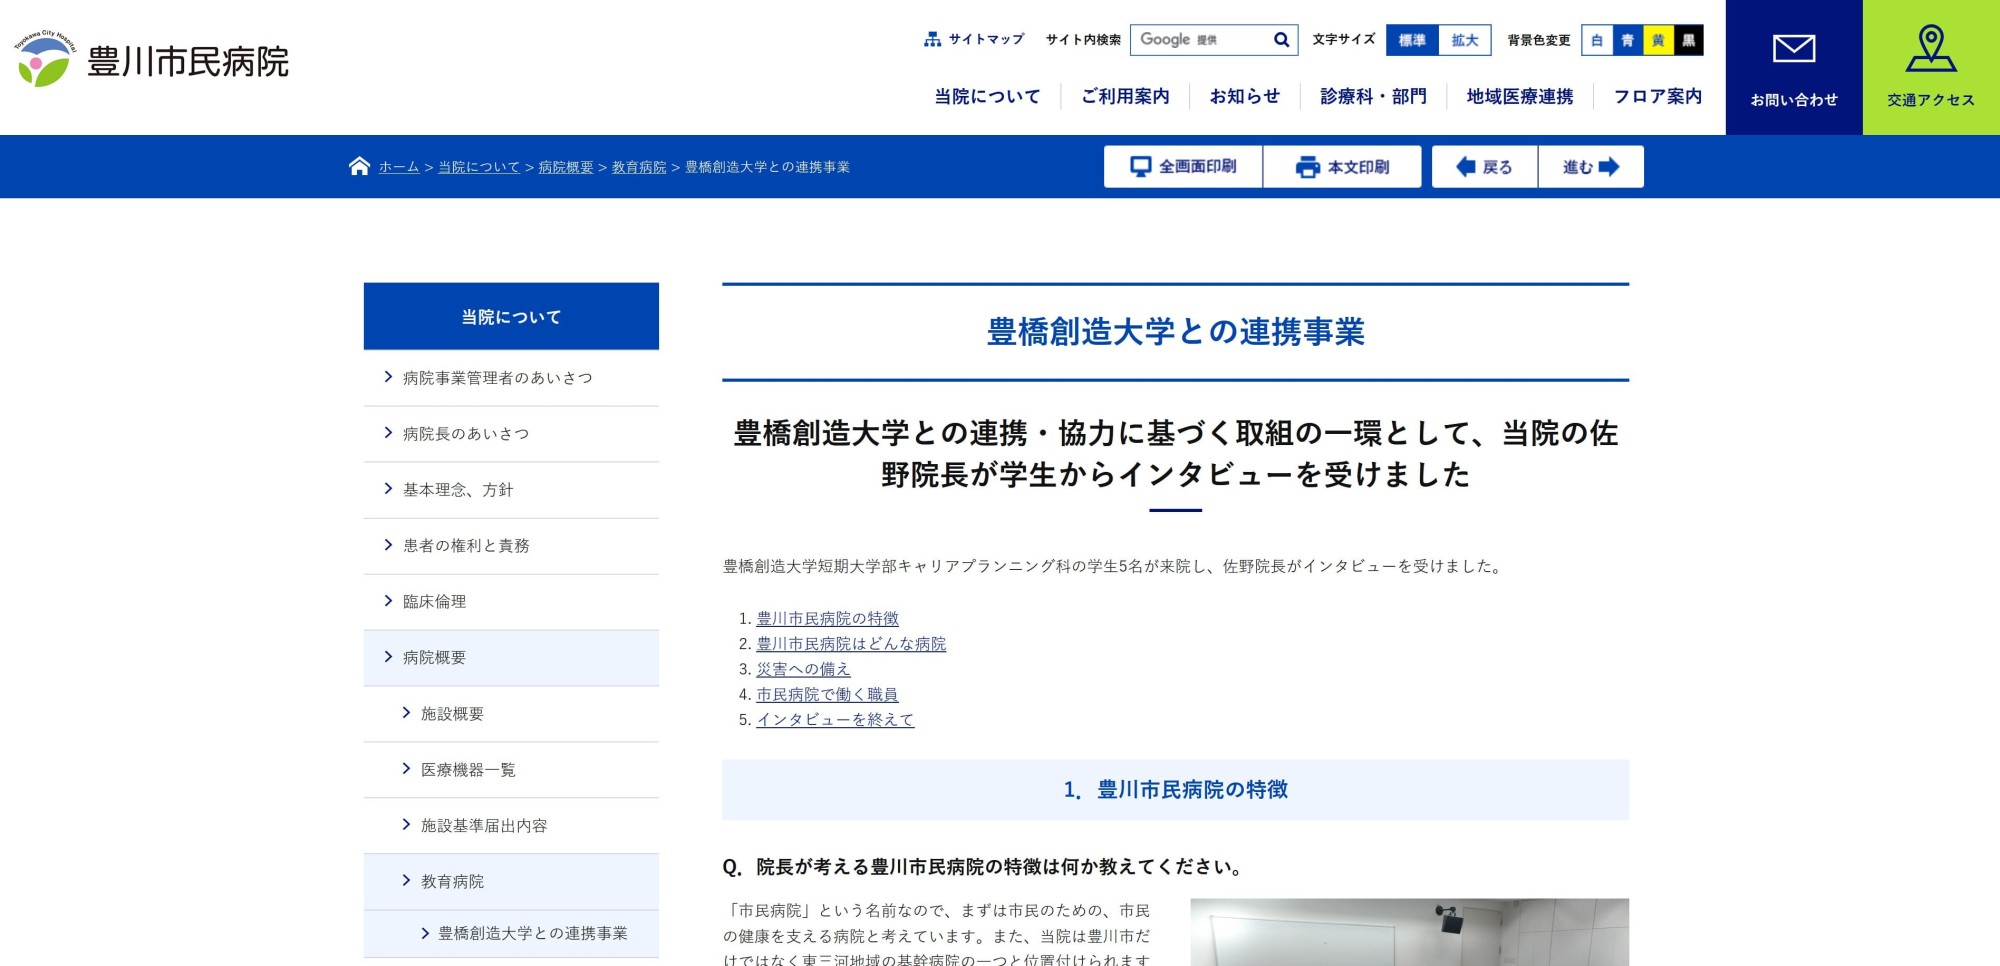Select the black 黒 background color
The height and width of the screenshot is (966, 2000).
click(1688, 40)
